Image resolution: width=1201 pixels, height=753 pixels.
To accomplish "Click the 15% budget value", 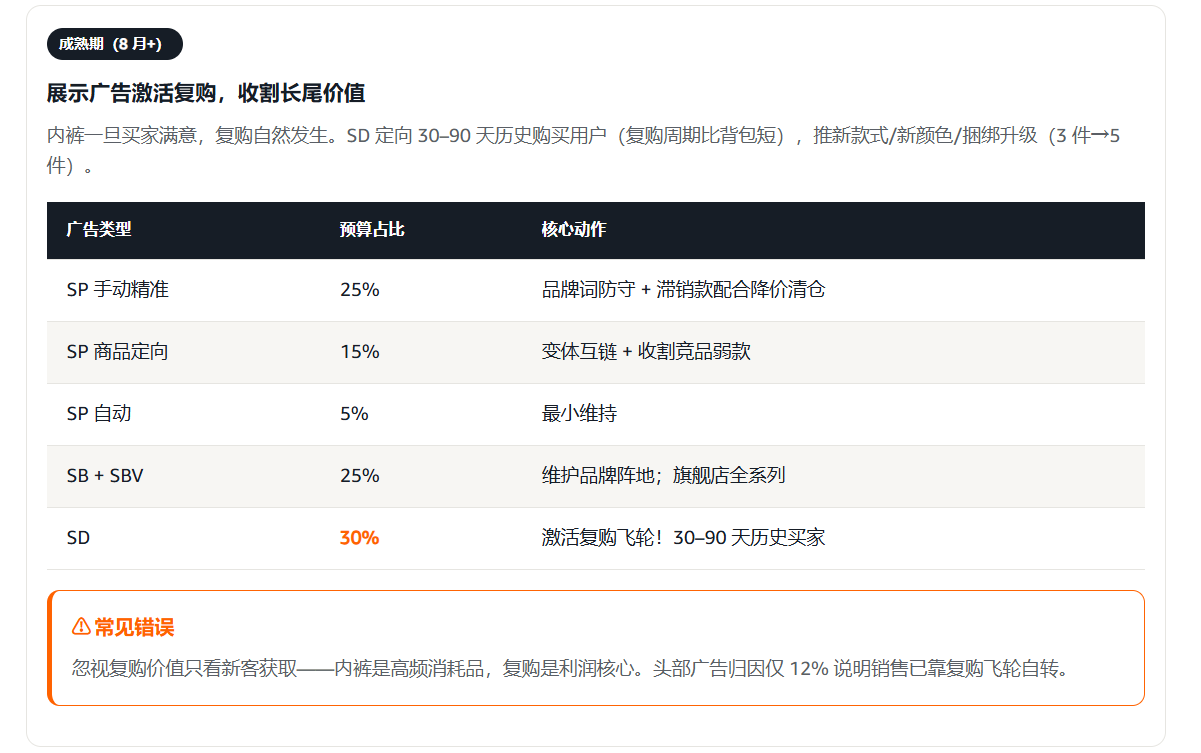I will pyautogui.click(x=360, y=352).
